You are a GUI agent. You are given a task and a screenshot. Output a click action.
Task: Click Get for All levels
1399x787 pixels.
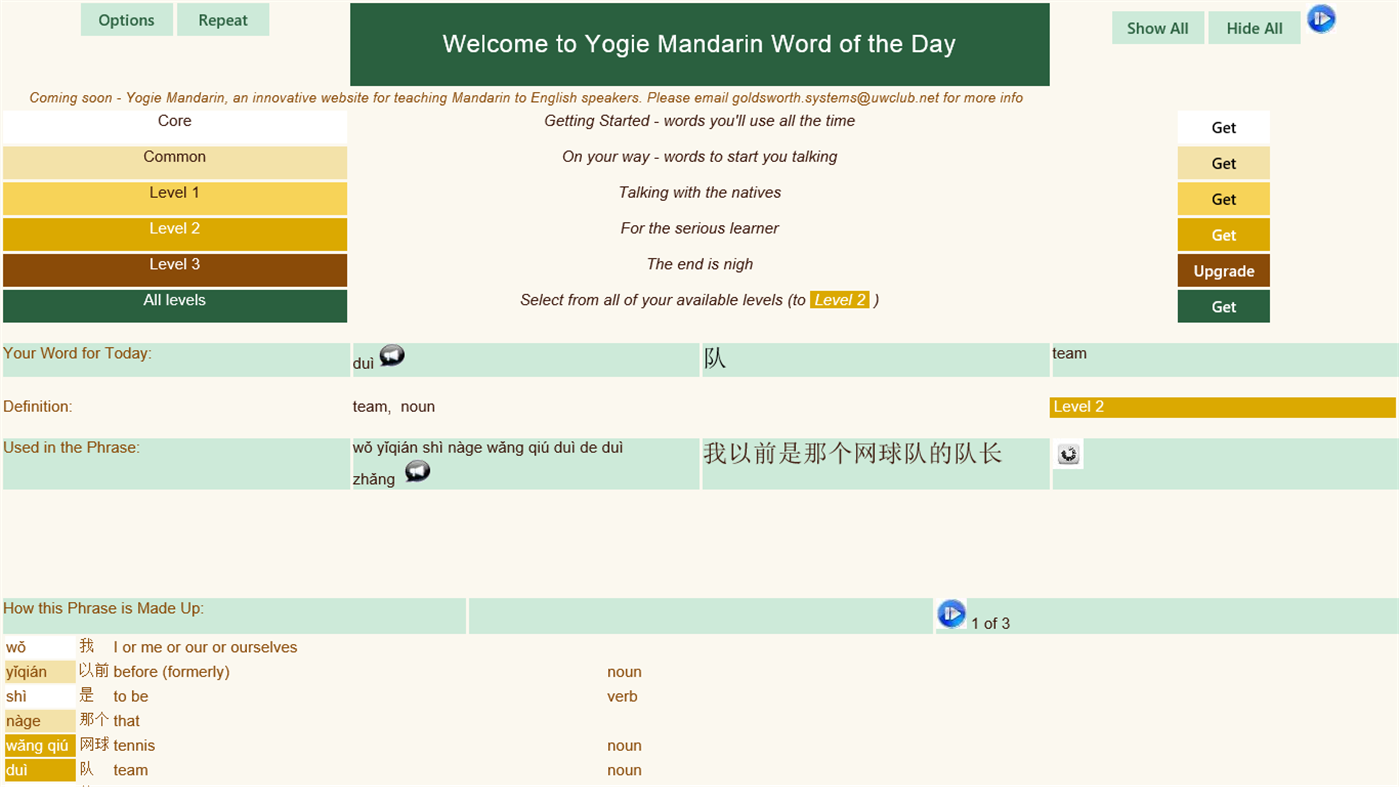click(x=1223, y=306)
